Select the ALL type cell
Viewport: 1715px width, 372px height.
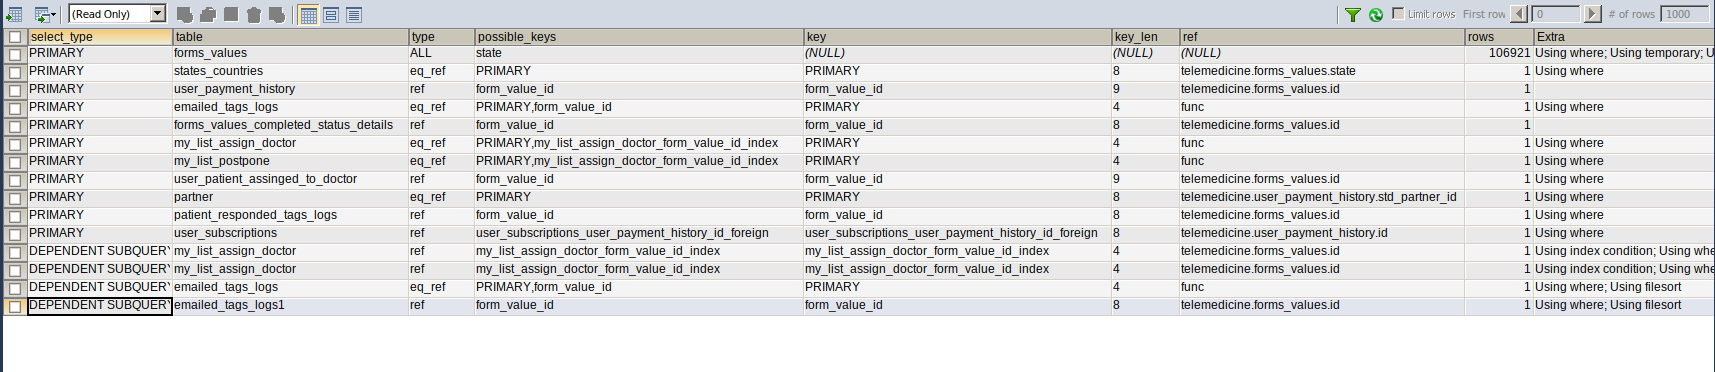click(x=441, y=53)
